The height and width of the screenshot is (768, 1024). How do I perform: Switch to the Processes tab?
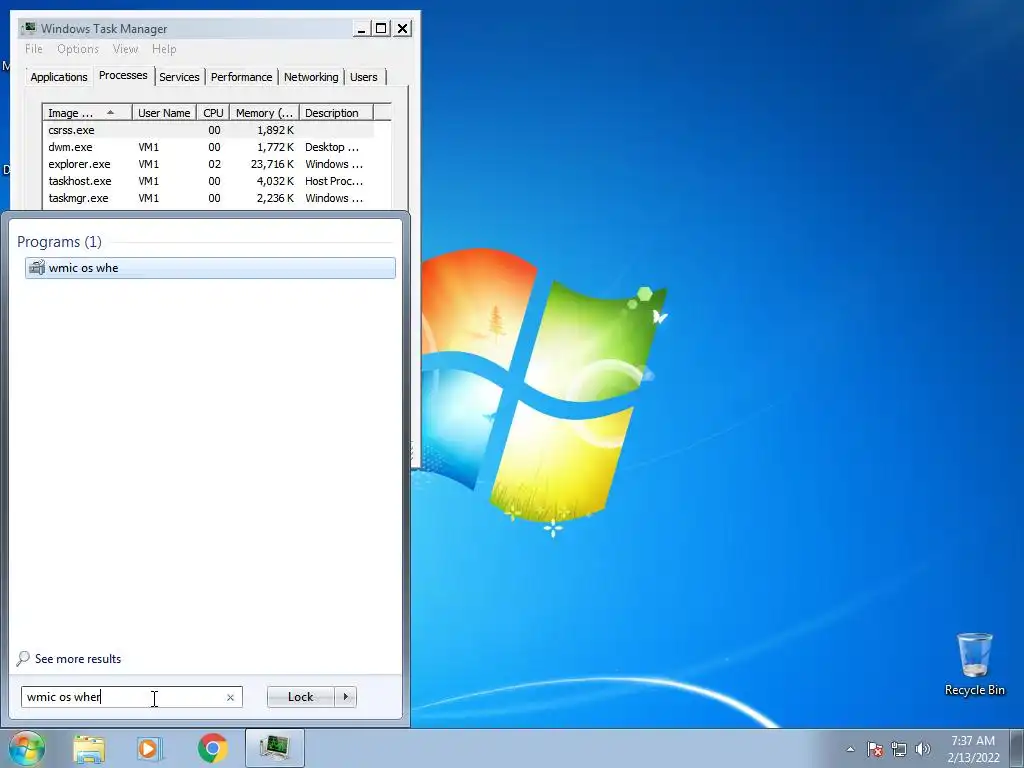click(123, 75)
